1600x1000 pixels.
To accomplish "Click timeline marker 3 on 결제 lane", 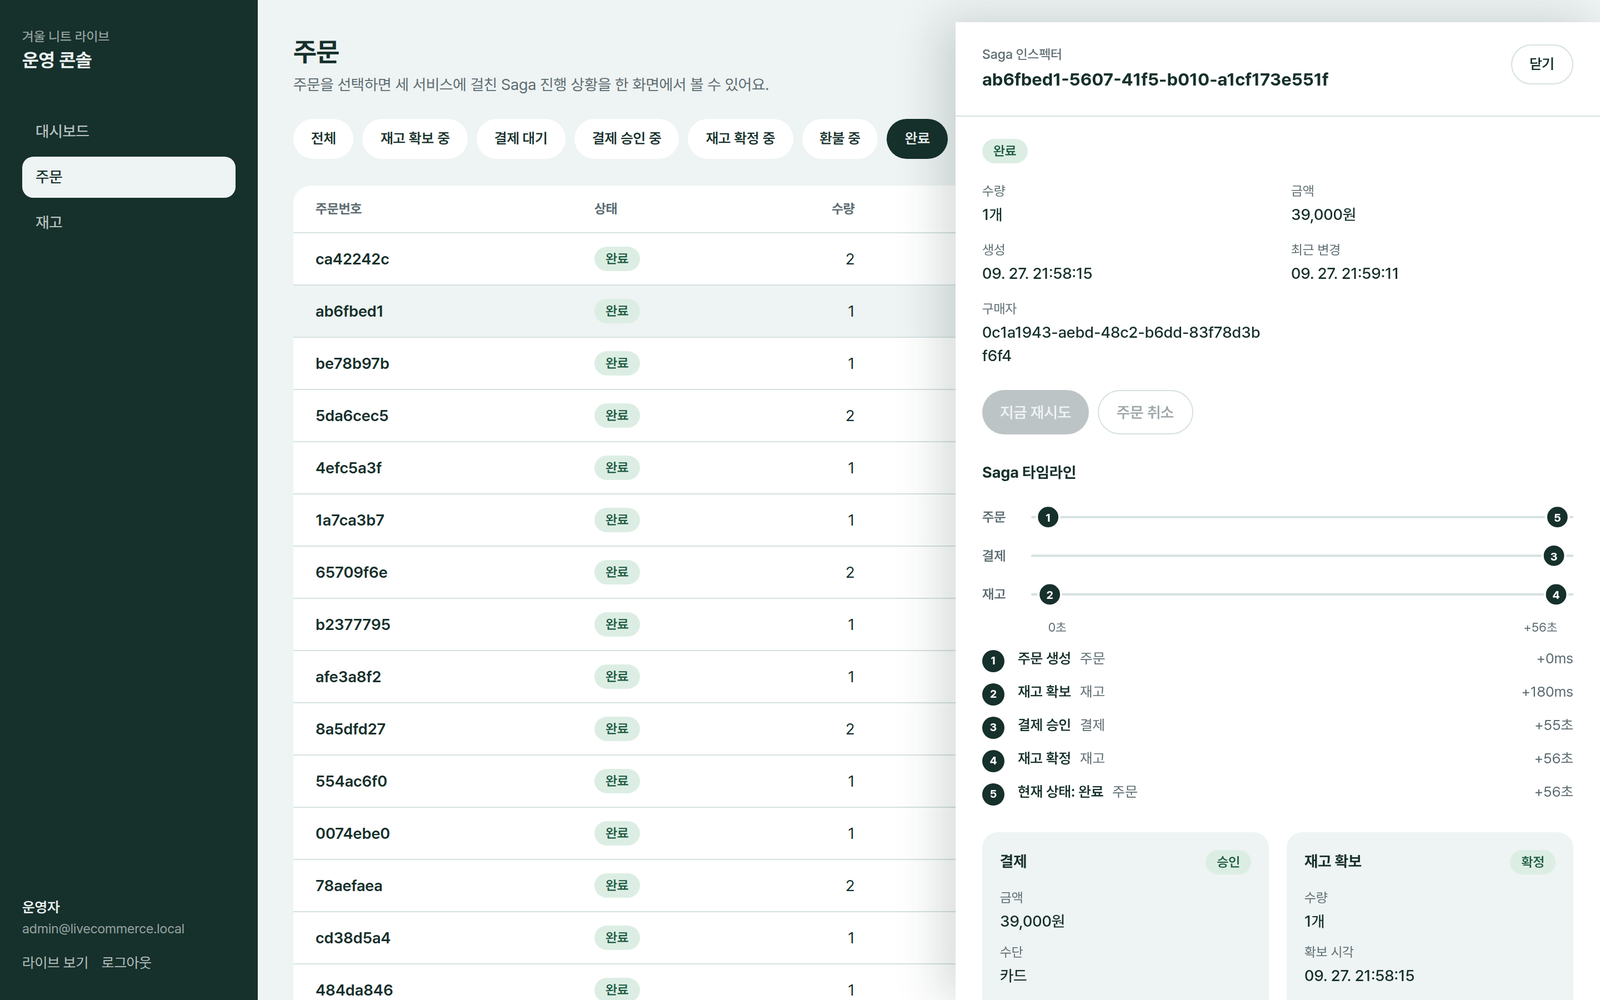I will (x=1553, y=556).
